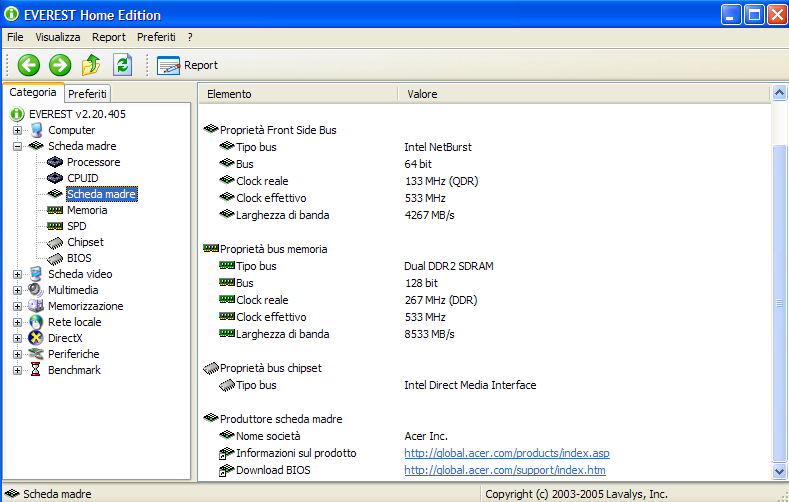The width and height of the screenshot is (789, 502).
Task: Click the Rete locale globe icon
Action: (36, 322)
